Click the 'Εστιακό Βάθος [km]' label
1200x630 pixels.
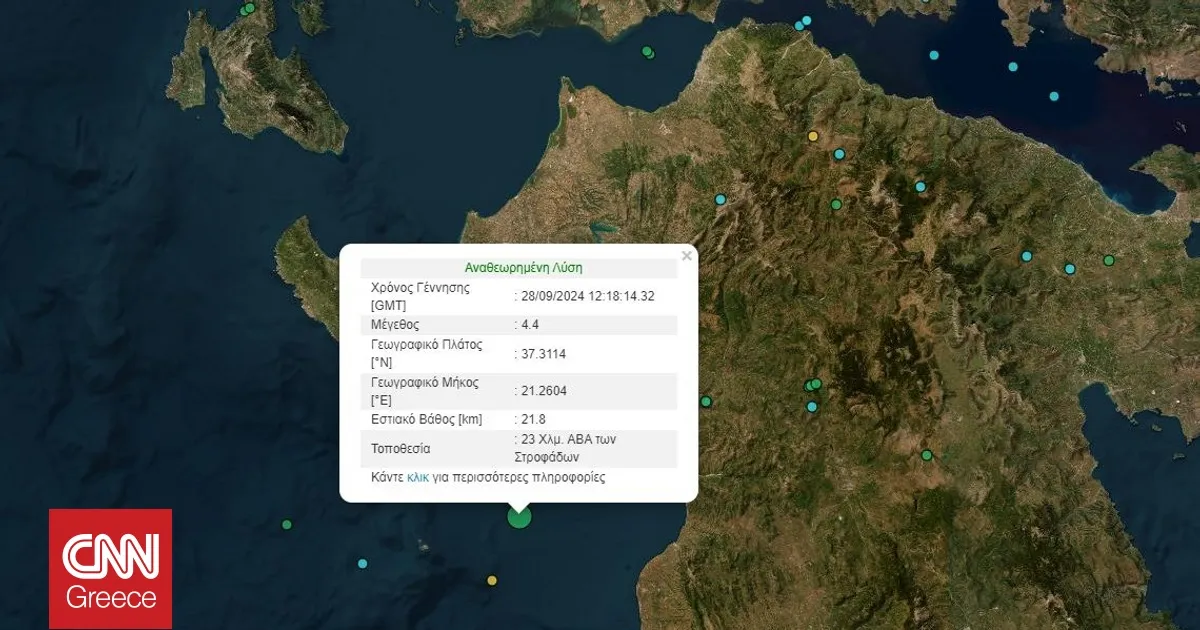pyautogui.click(x=426, y=420)
